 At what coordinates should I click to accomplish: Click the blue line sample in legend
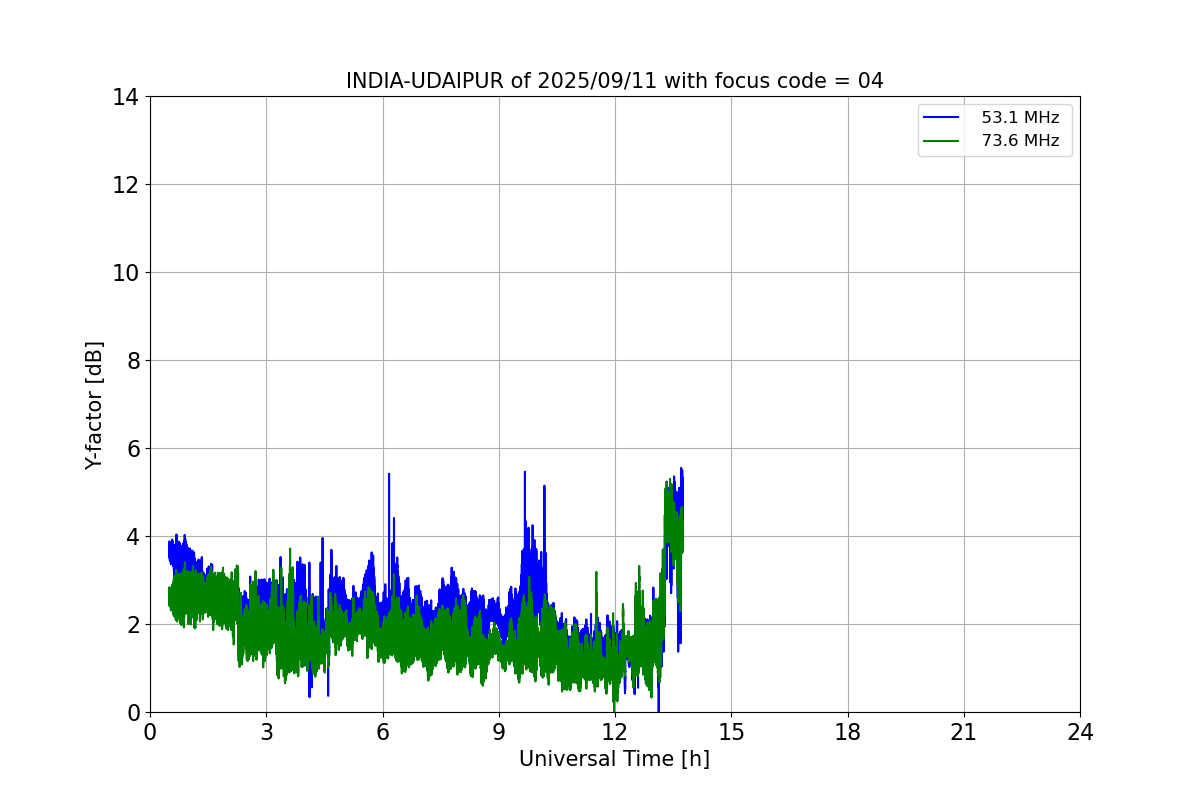click(943, 118)
